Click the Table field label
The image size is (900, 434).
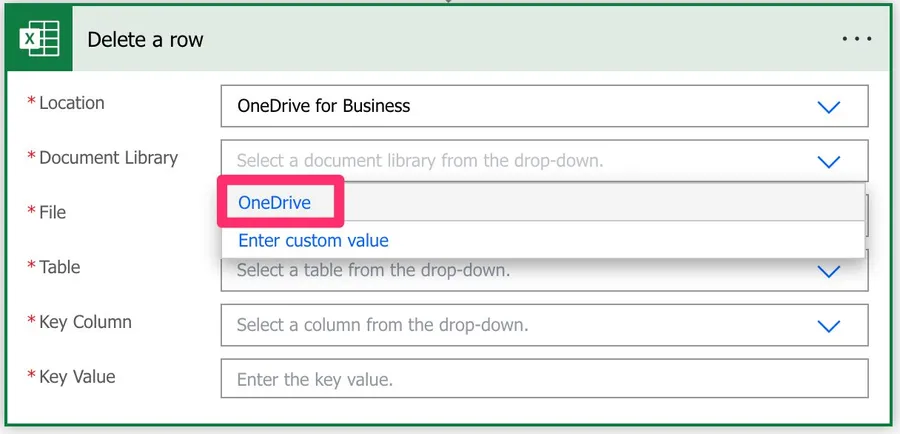(x=59, y=267)
